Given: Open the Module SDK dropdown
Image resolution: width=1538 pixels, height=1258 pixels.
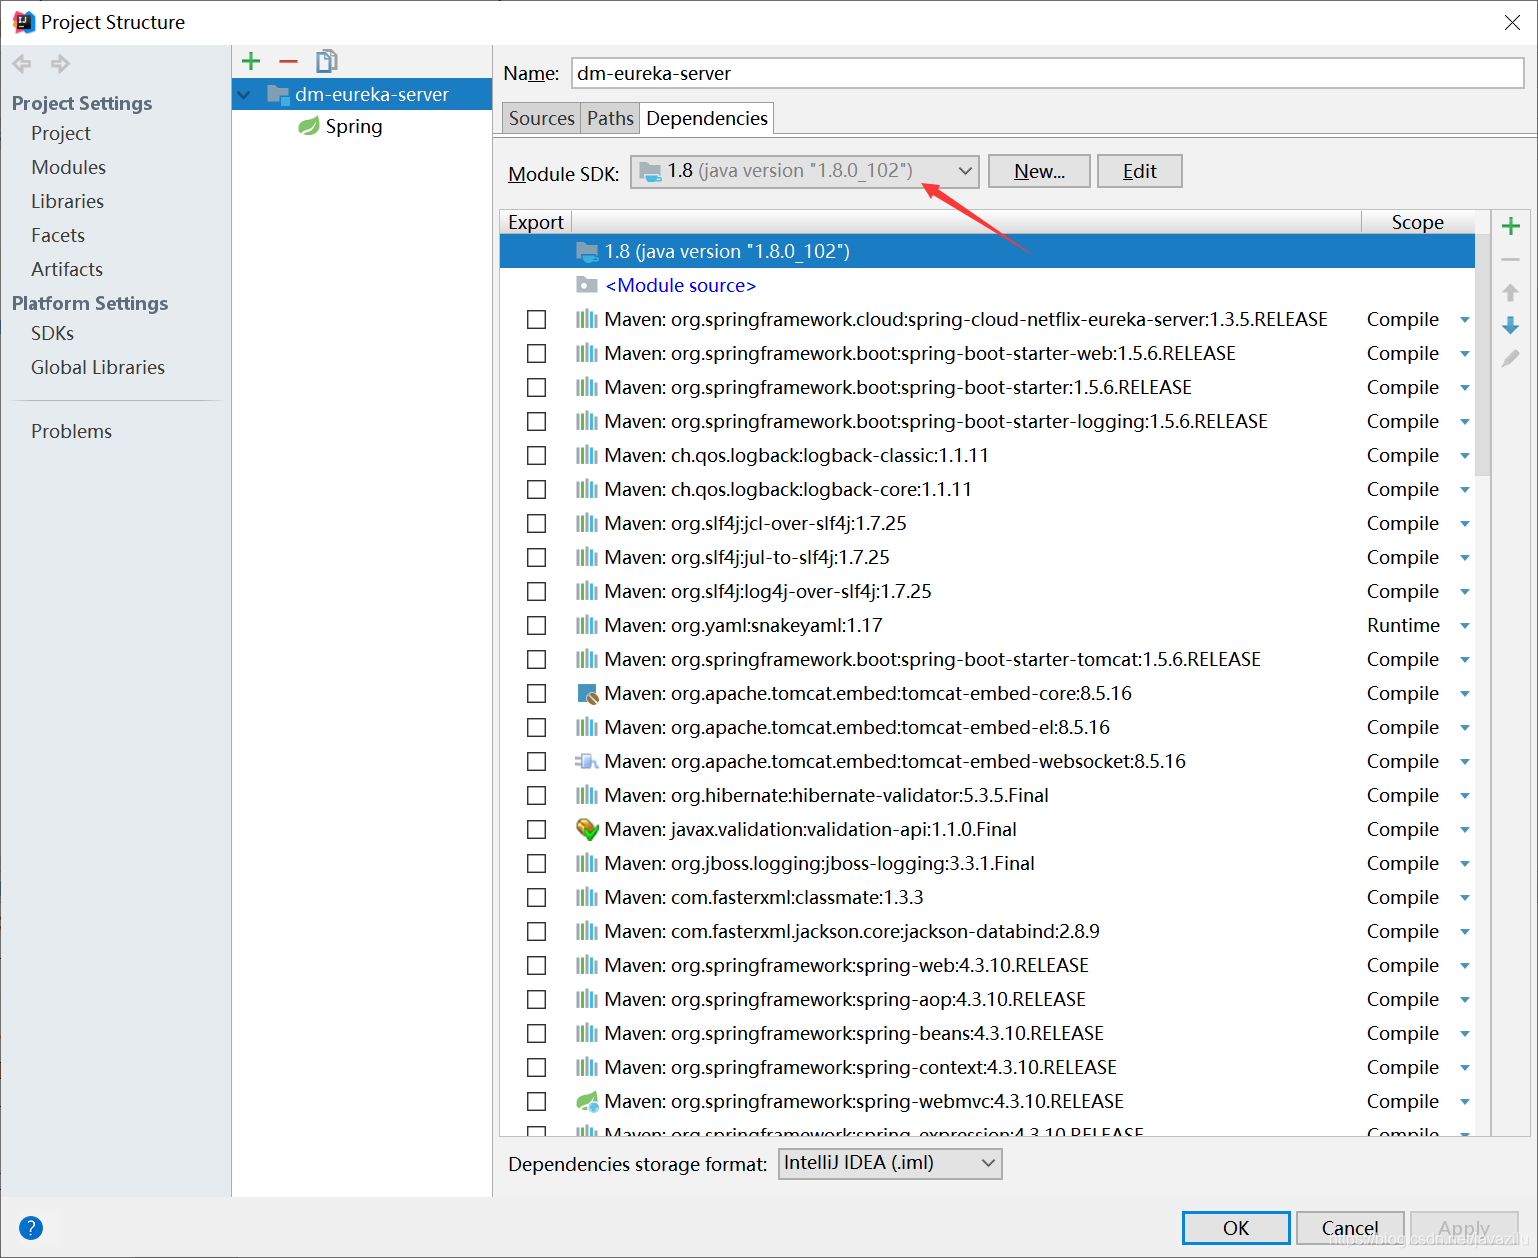Looking at the screenshot, I should [x=804, y=171].
